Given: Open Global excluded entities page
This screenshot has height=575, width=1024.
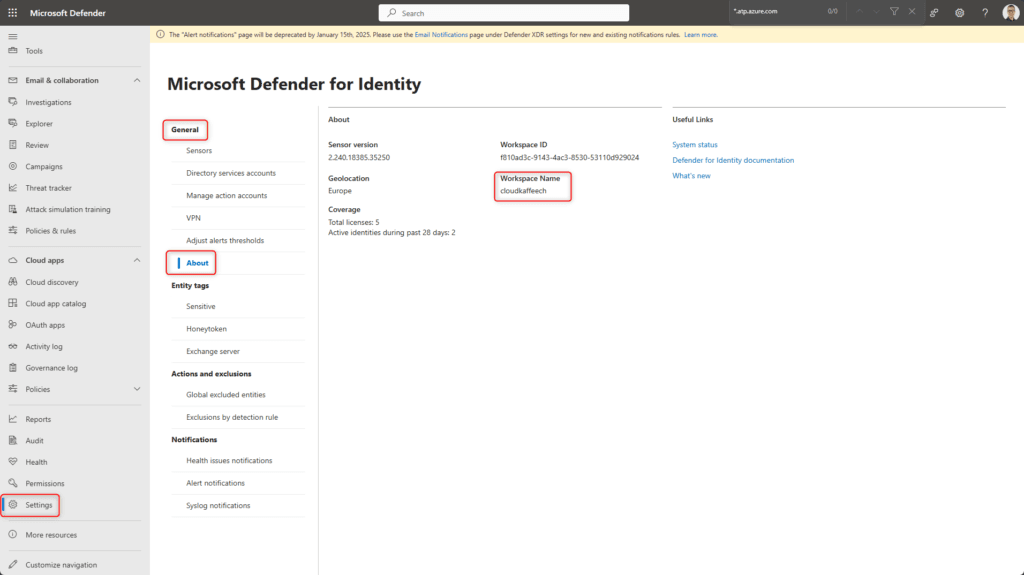Looking at the screenshot, I should 225,395.
